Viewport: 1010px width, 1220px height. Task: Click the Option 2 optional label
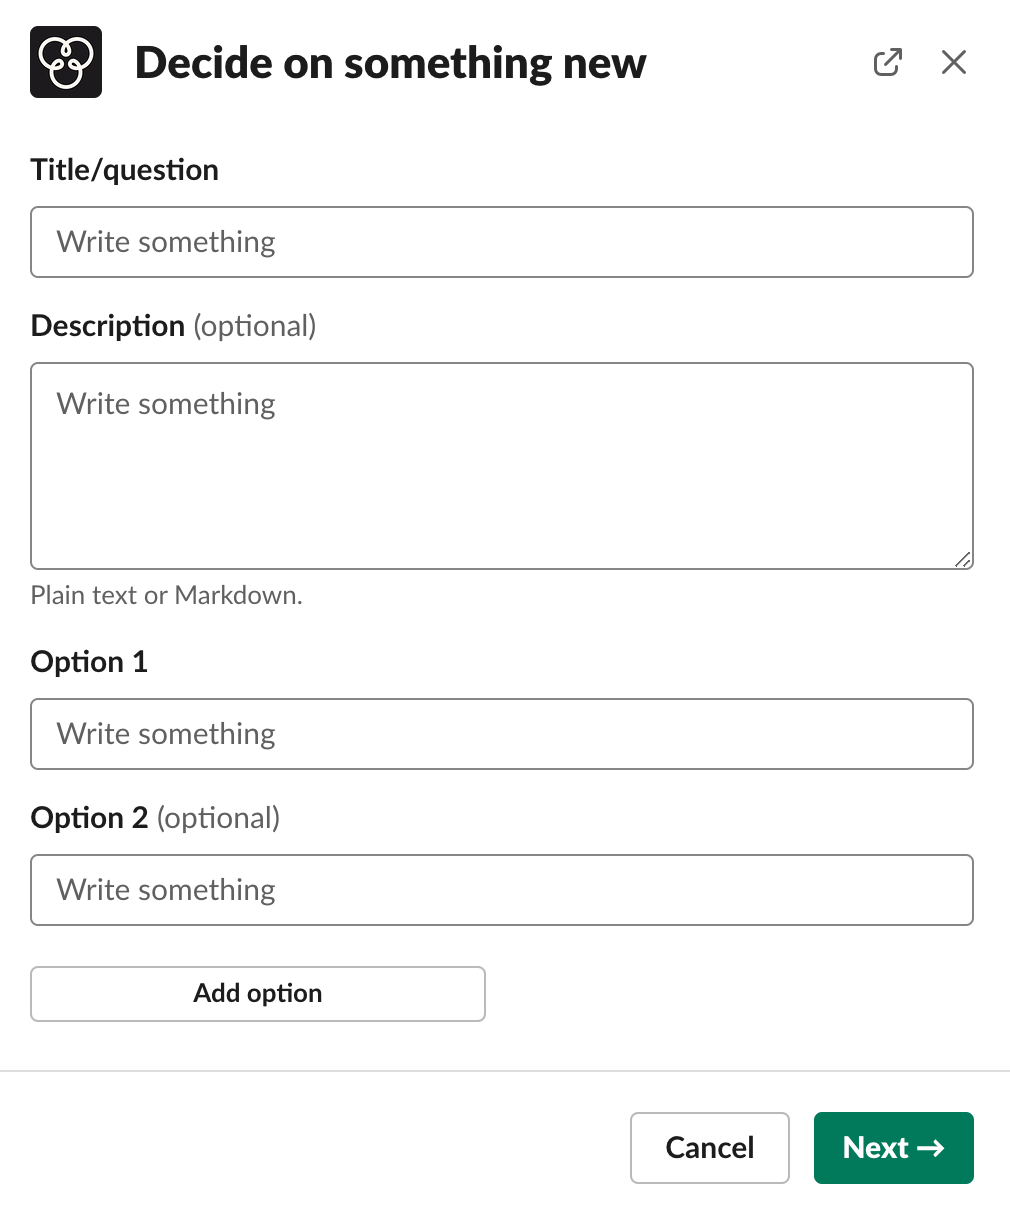click(155, 817)
